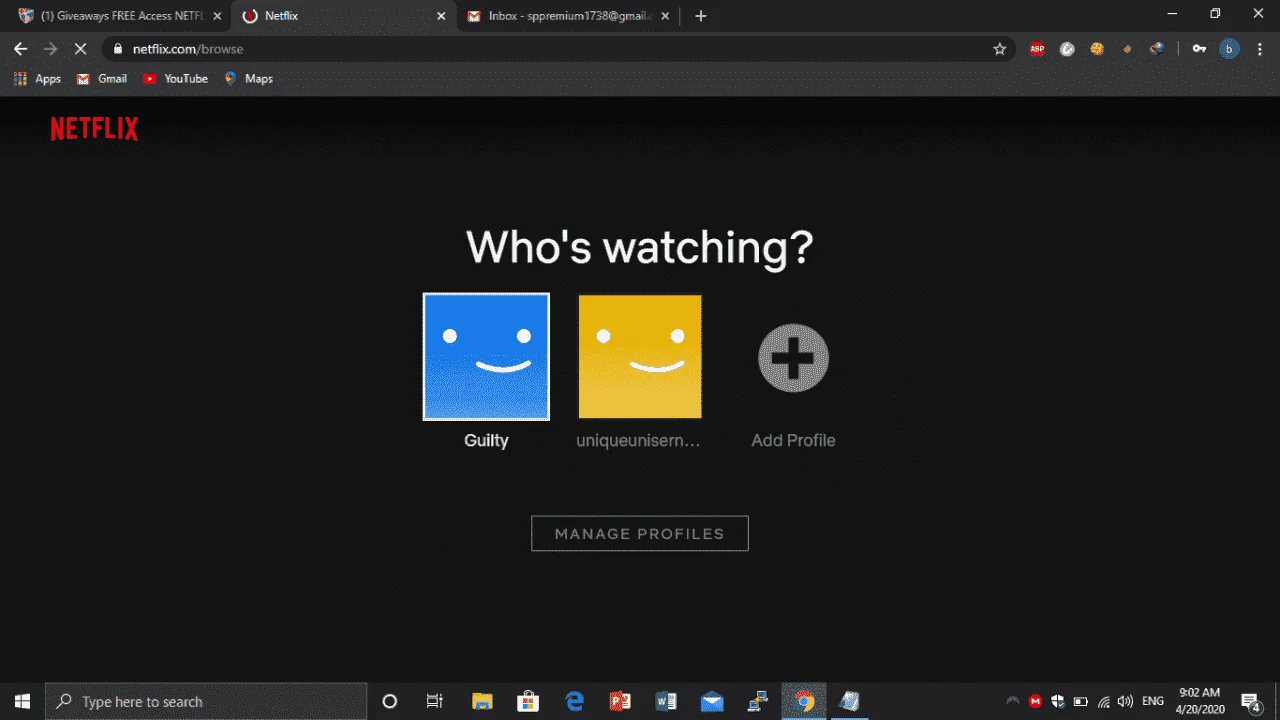Viewport: 1280px width, 720px height.
Task: Open the Action Center notifications icon
Action: pos(1251,701)
